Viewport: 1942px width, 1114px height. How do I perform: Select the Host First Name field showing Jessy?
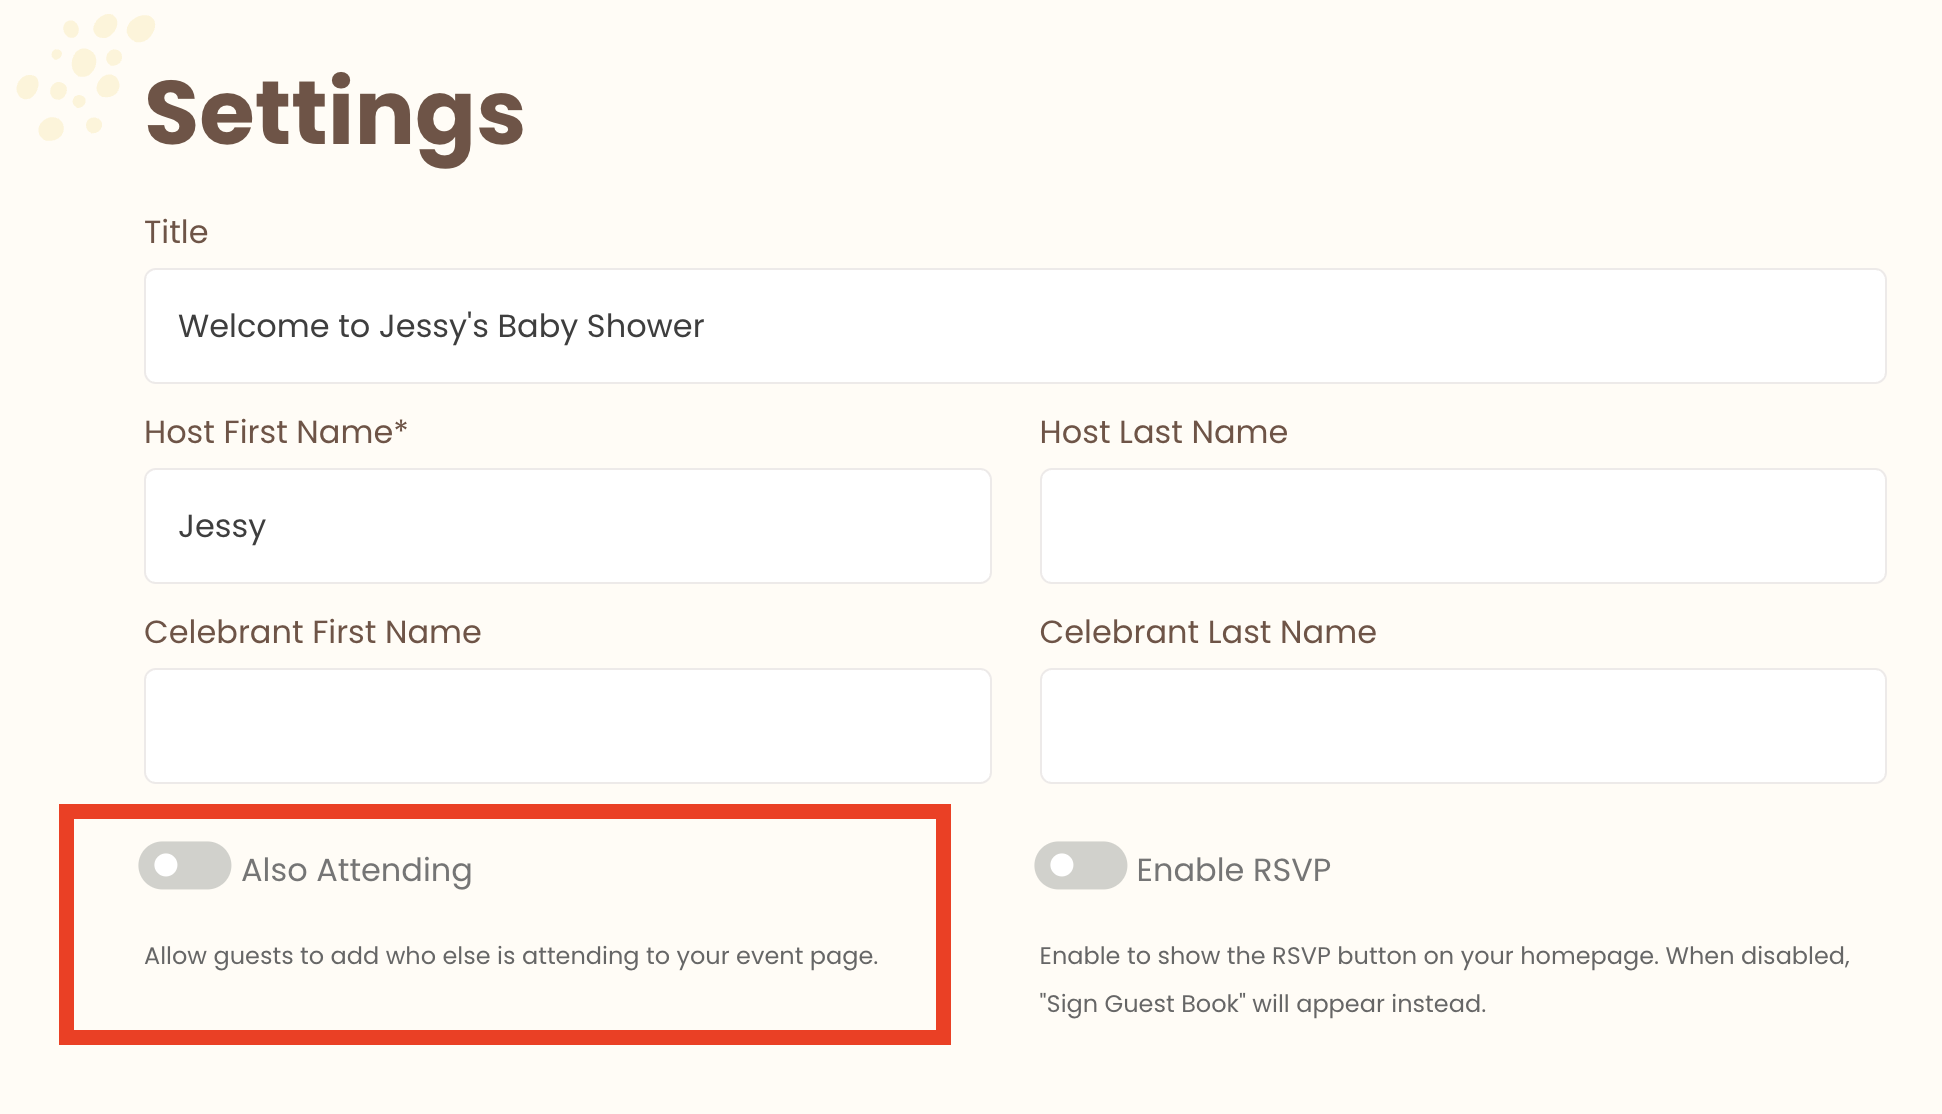tap(567, 525)
